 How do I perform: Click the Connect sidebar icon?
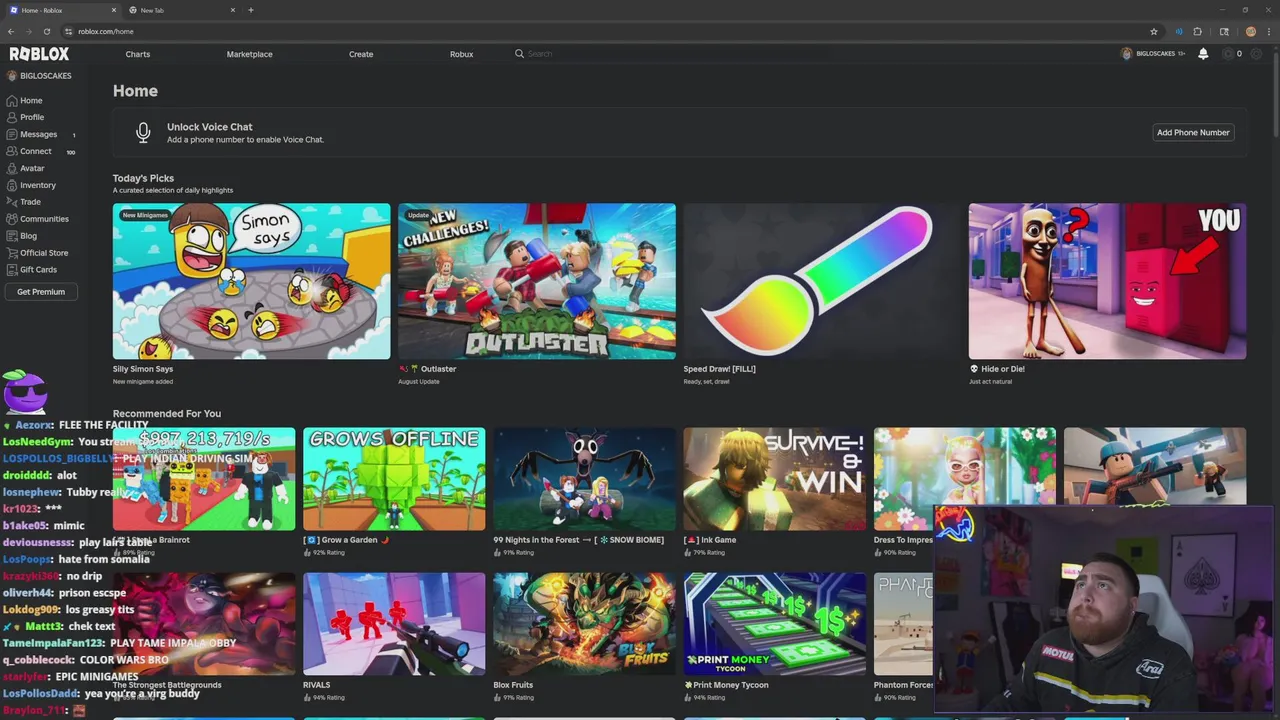pos(11,151)
